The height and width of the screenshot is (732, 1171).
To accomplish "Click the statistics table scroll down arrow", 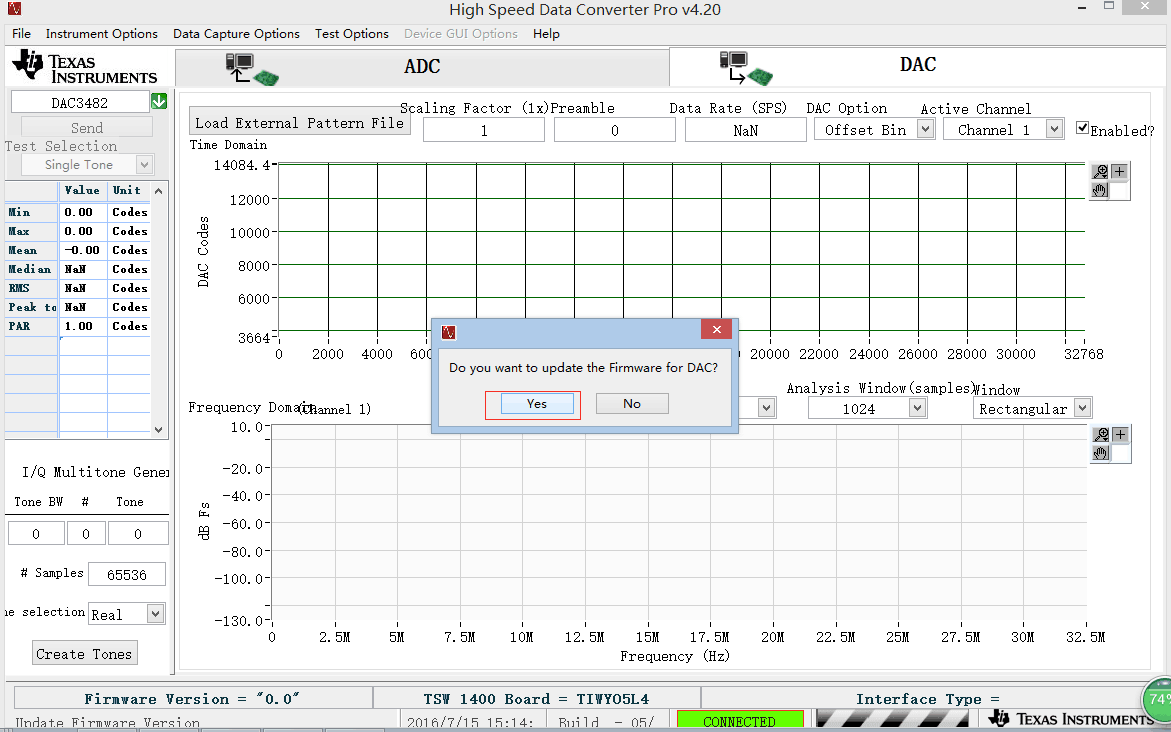I will pyautogui.click(x=158, y=429).
